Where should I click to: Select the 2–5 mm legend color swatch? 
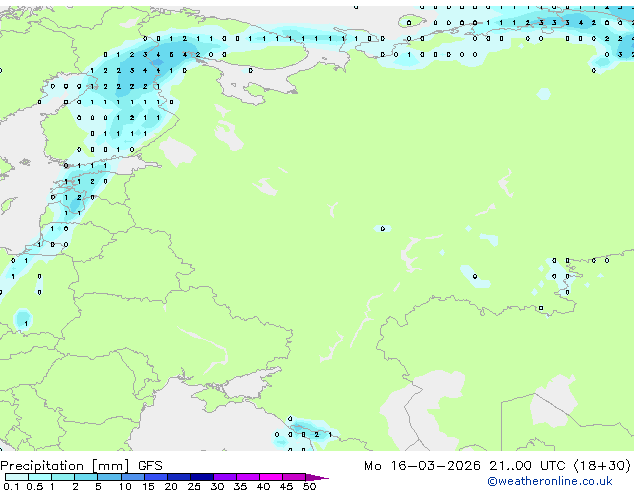point(86,477)
